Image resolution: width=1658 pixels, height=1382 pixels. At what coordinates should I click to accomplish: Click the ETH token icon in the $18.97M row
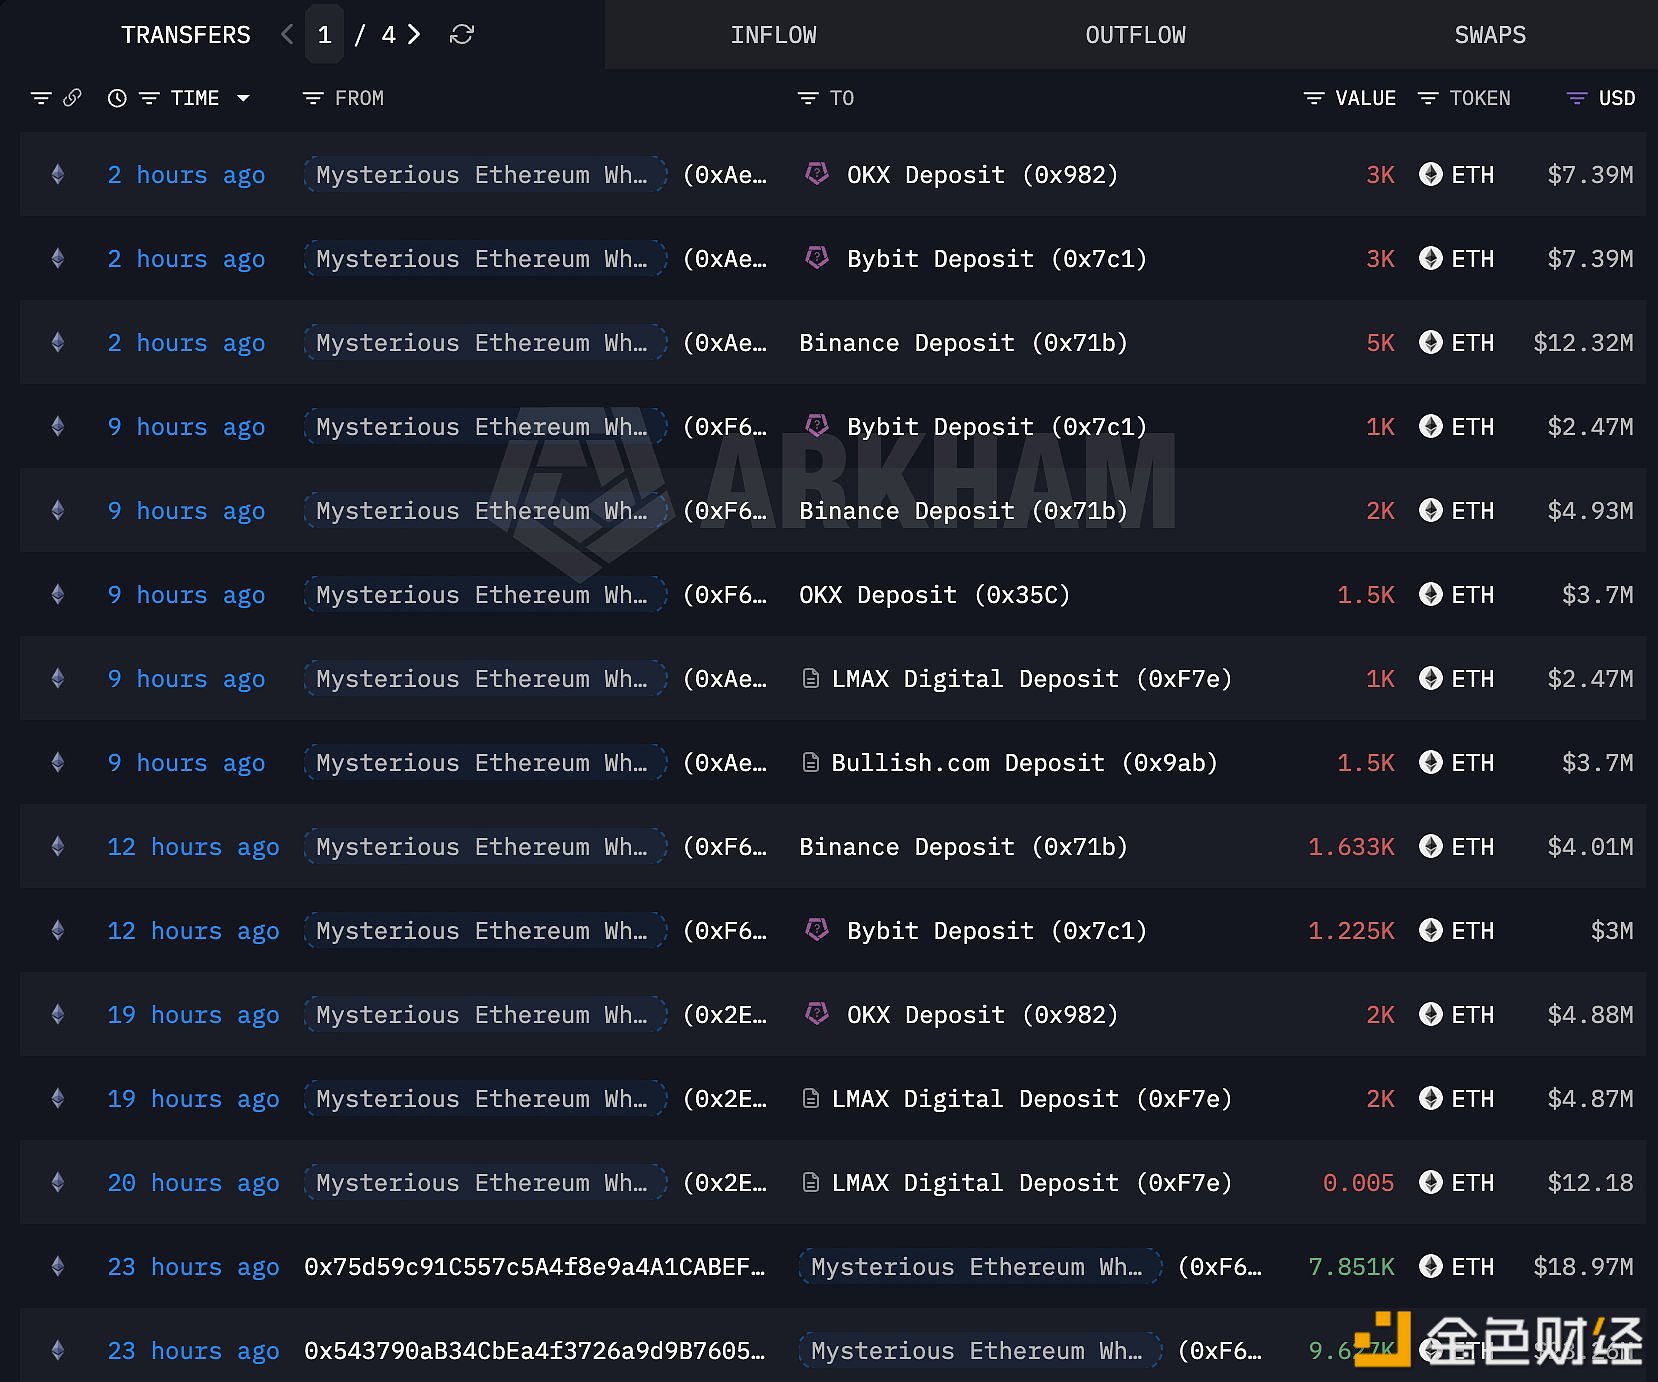(1431, 1267)
